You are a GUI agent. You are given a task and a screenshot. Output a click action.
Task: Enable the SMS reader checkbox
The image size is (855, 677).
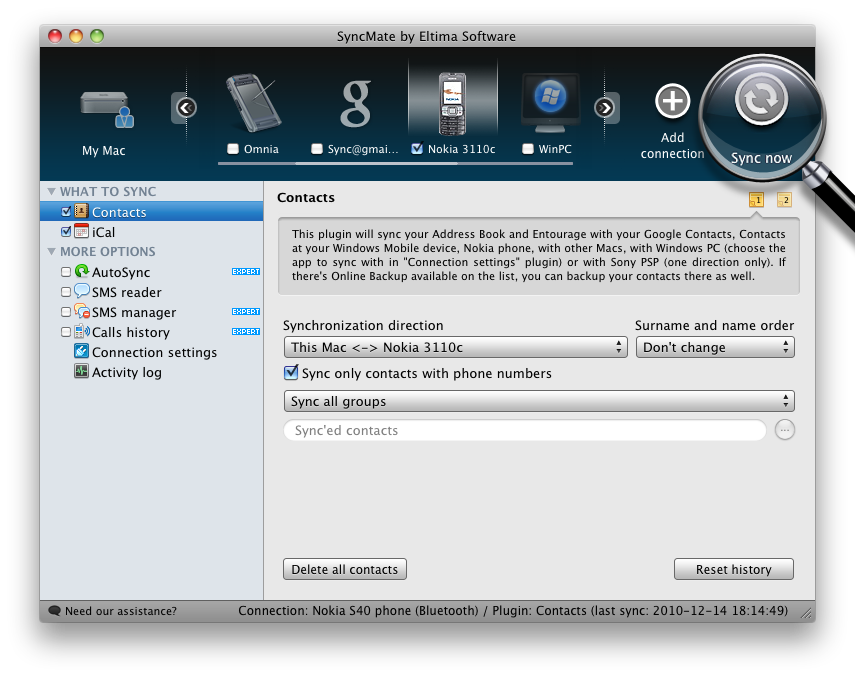pos(66,292)
